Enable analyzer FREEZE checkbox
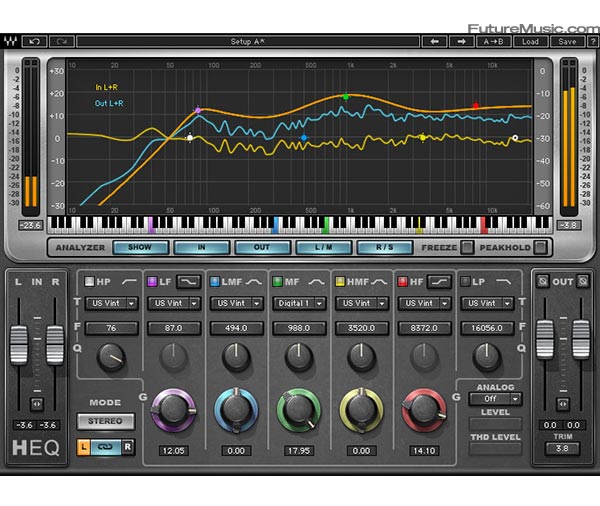This screenshot has width=600, height=506. pyautogui.click(x=467, y=247)
